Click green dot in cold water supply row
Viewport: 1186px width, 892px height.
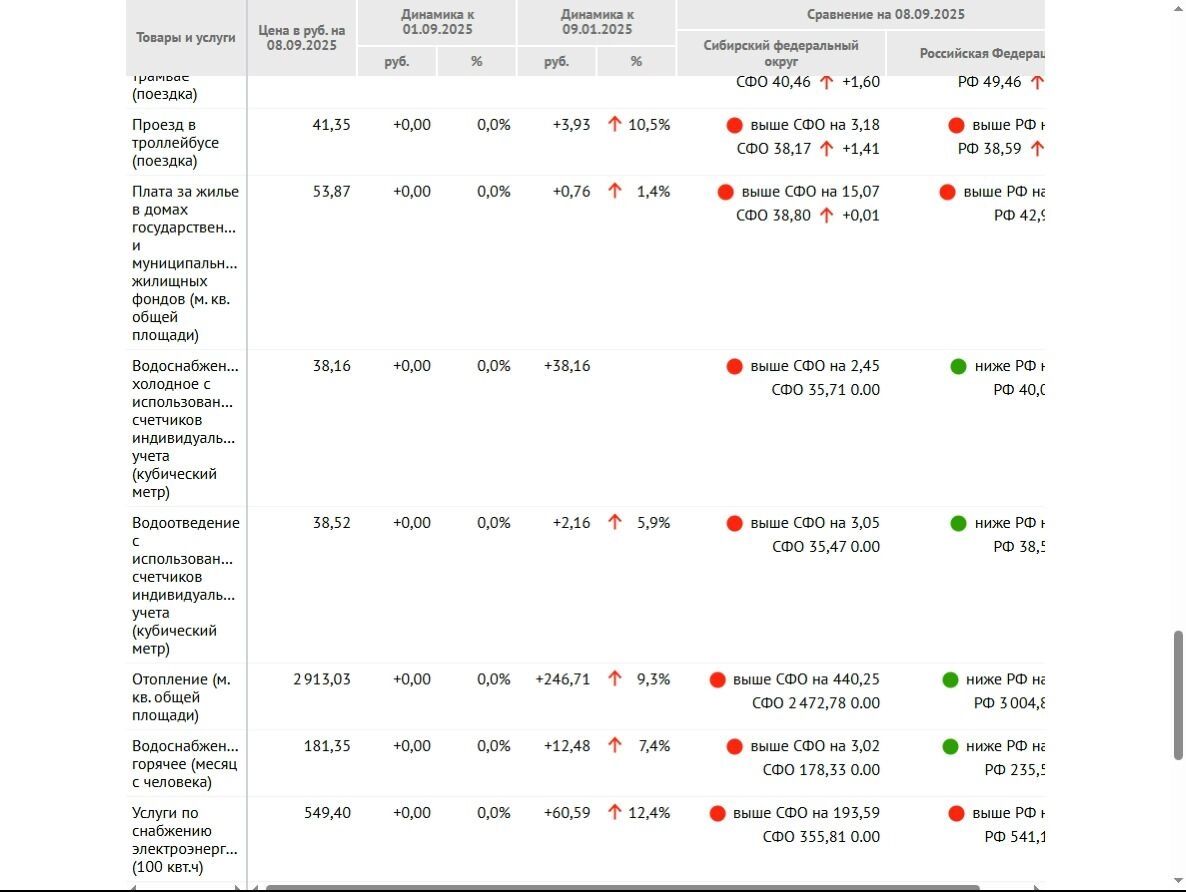click(958, 366)
